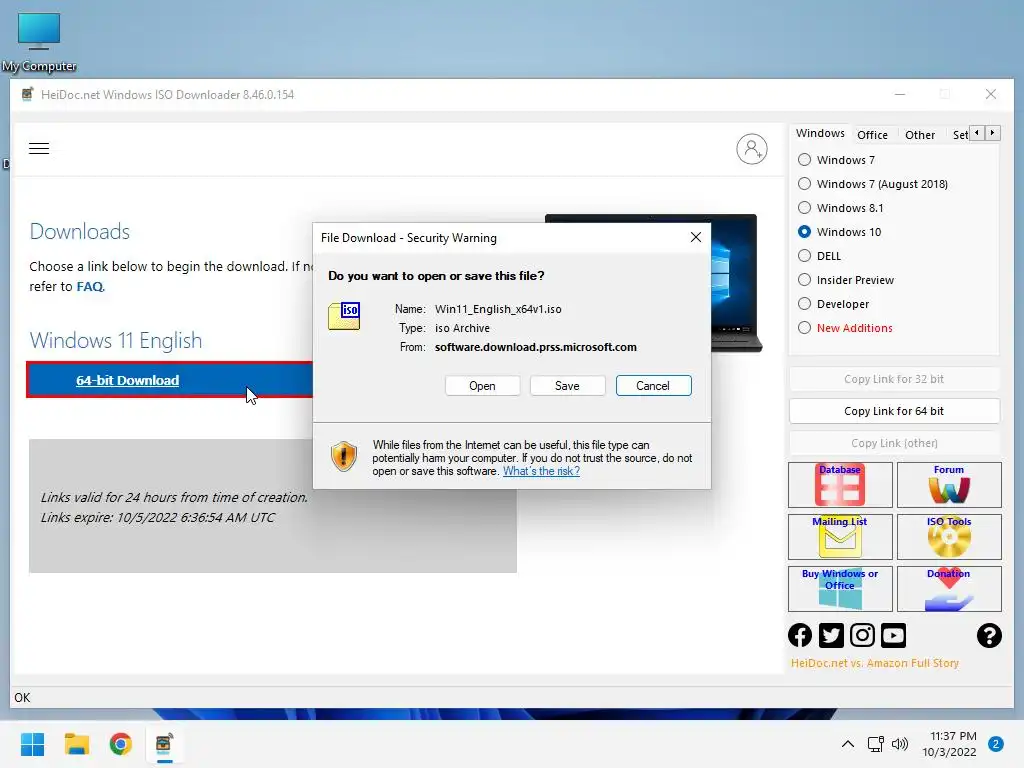1024x768 pixels.
Task: Open the Windows Start menu
Action: point(32,744)
